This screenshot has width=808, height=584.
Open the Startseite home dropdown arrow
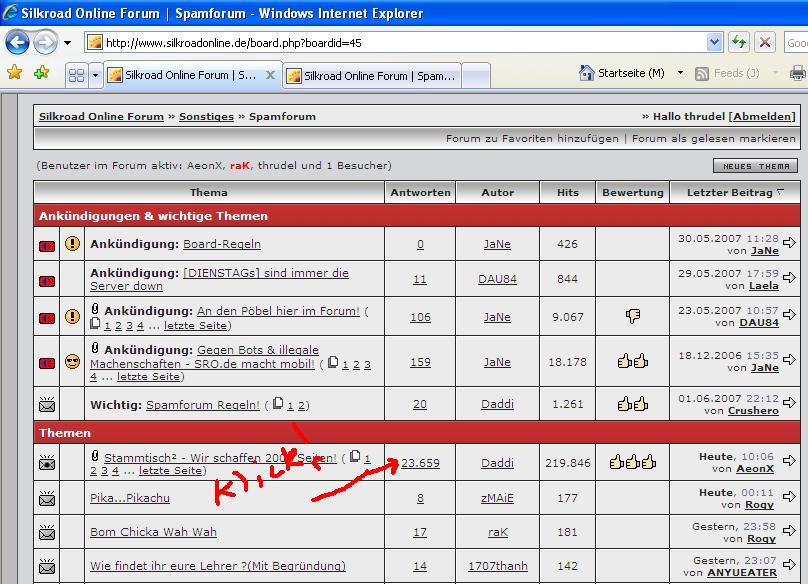(680, 73)
